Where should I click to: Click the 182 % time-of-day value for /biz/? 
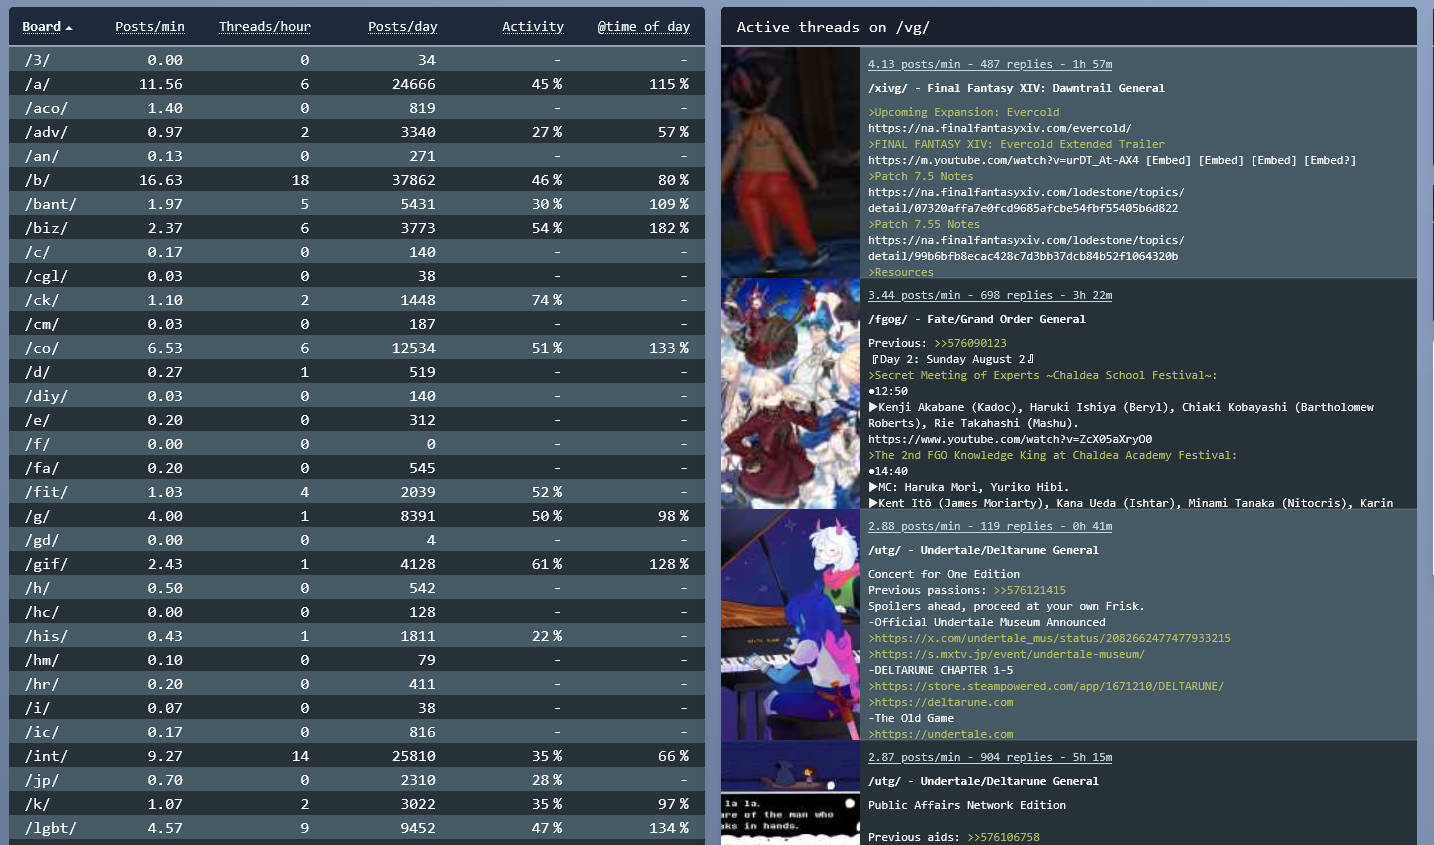click(669, 228)
